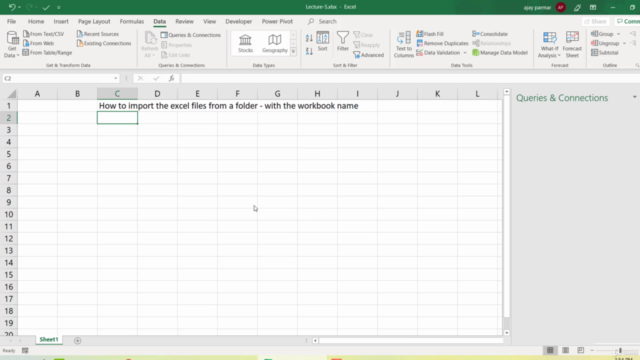
Task: Open the Page Layout tab
Action: [x=94, y=21]
